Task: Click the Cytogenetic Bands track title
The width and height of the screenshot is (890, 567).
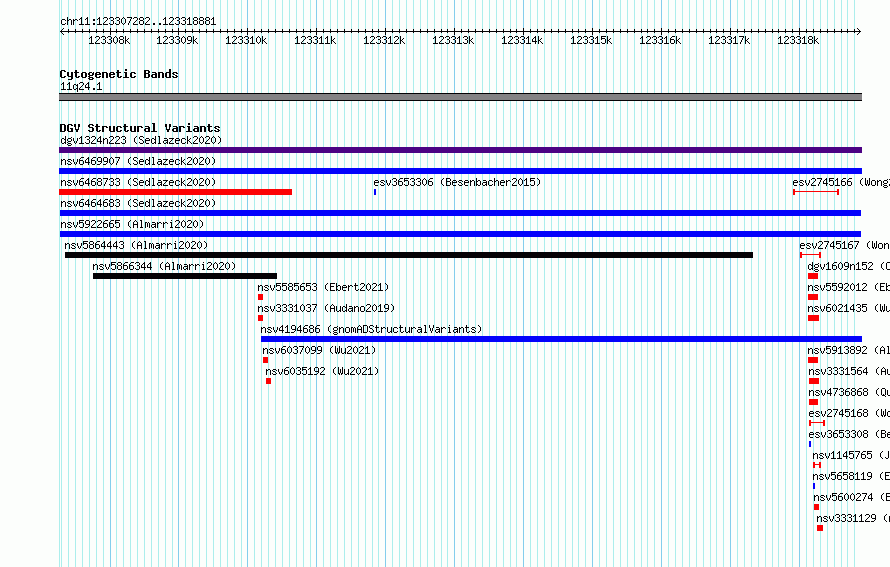Action: click(119, 74)
